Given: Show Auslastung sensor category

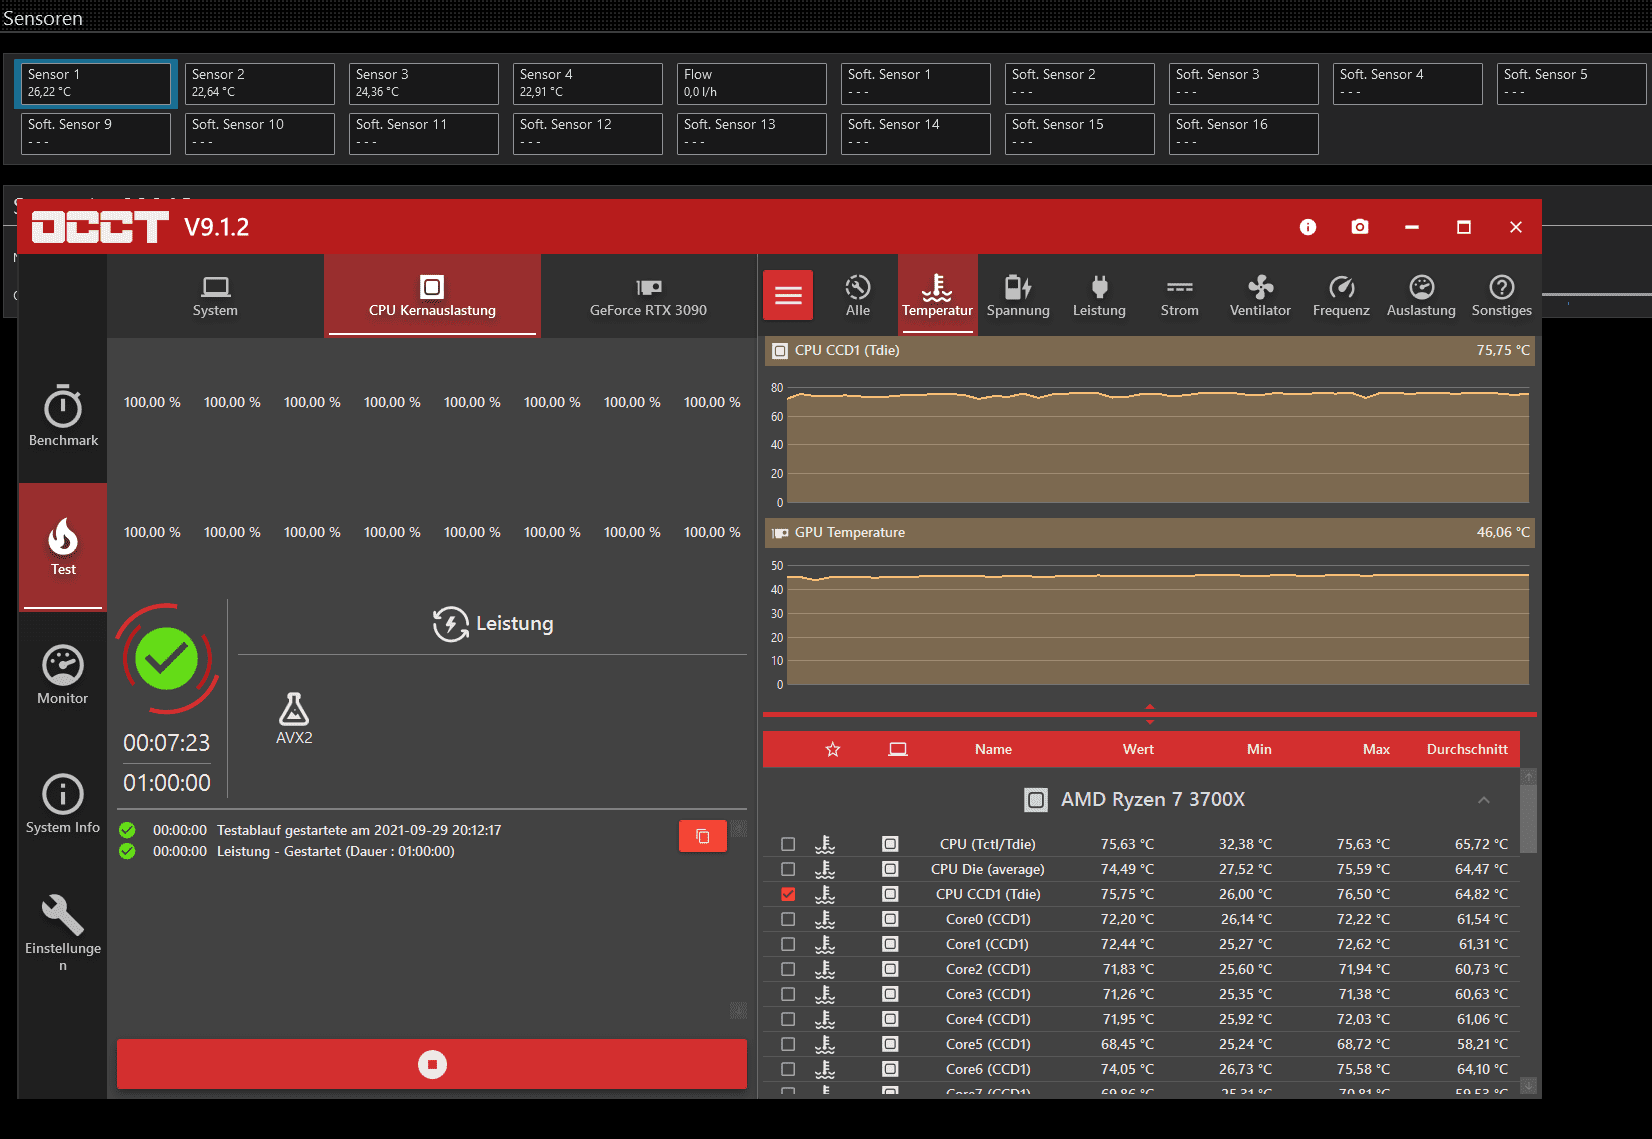Looking at the screenshot, I should (x=1421, y=296).
